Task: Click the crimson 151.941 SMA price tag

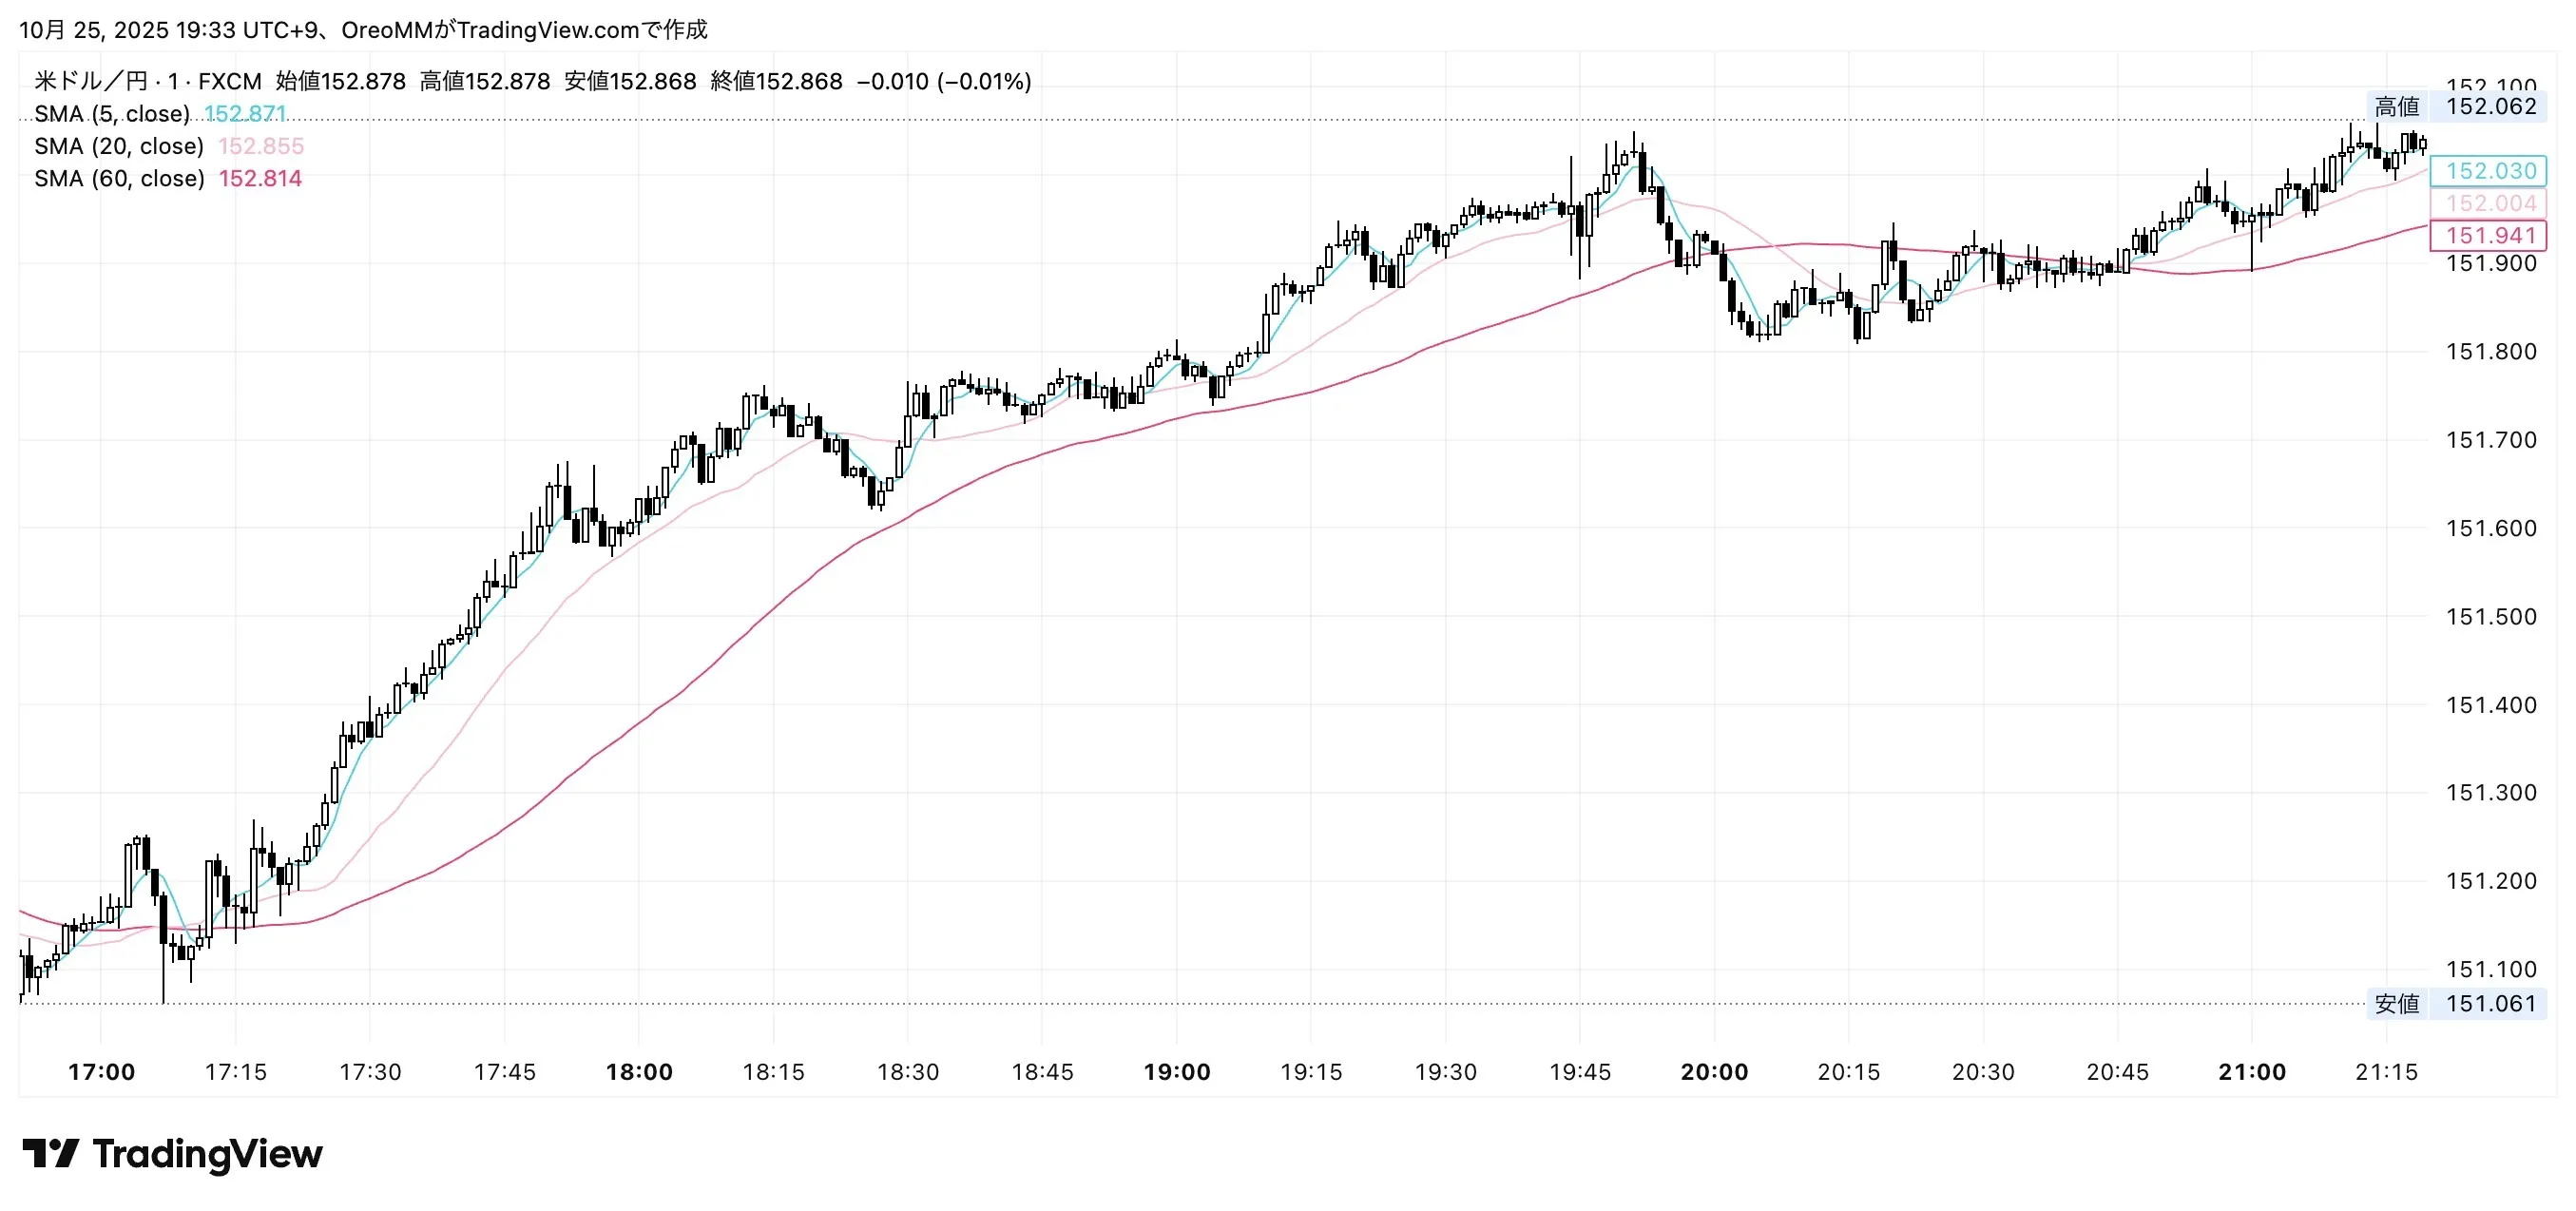Action: (2490, 235)
